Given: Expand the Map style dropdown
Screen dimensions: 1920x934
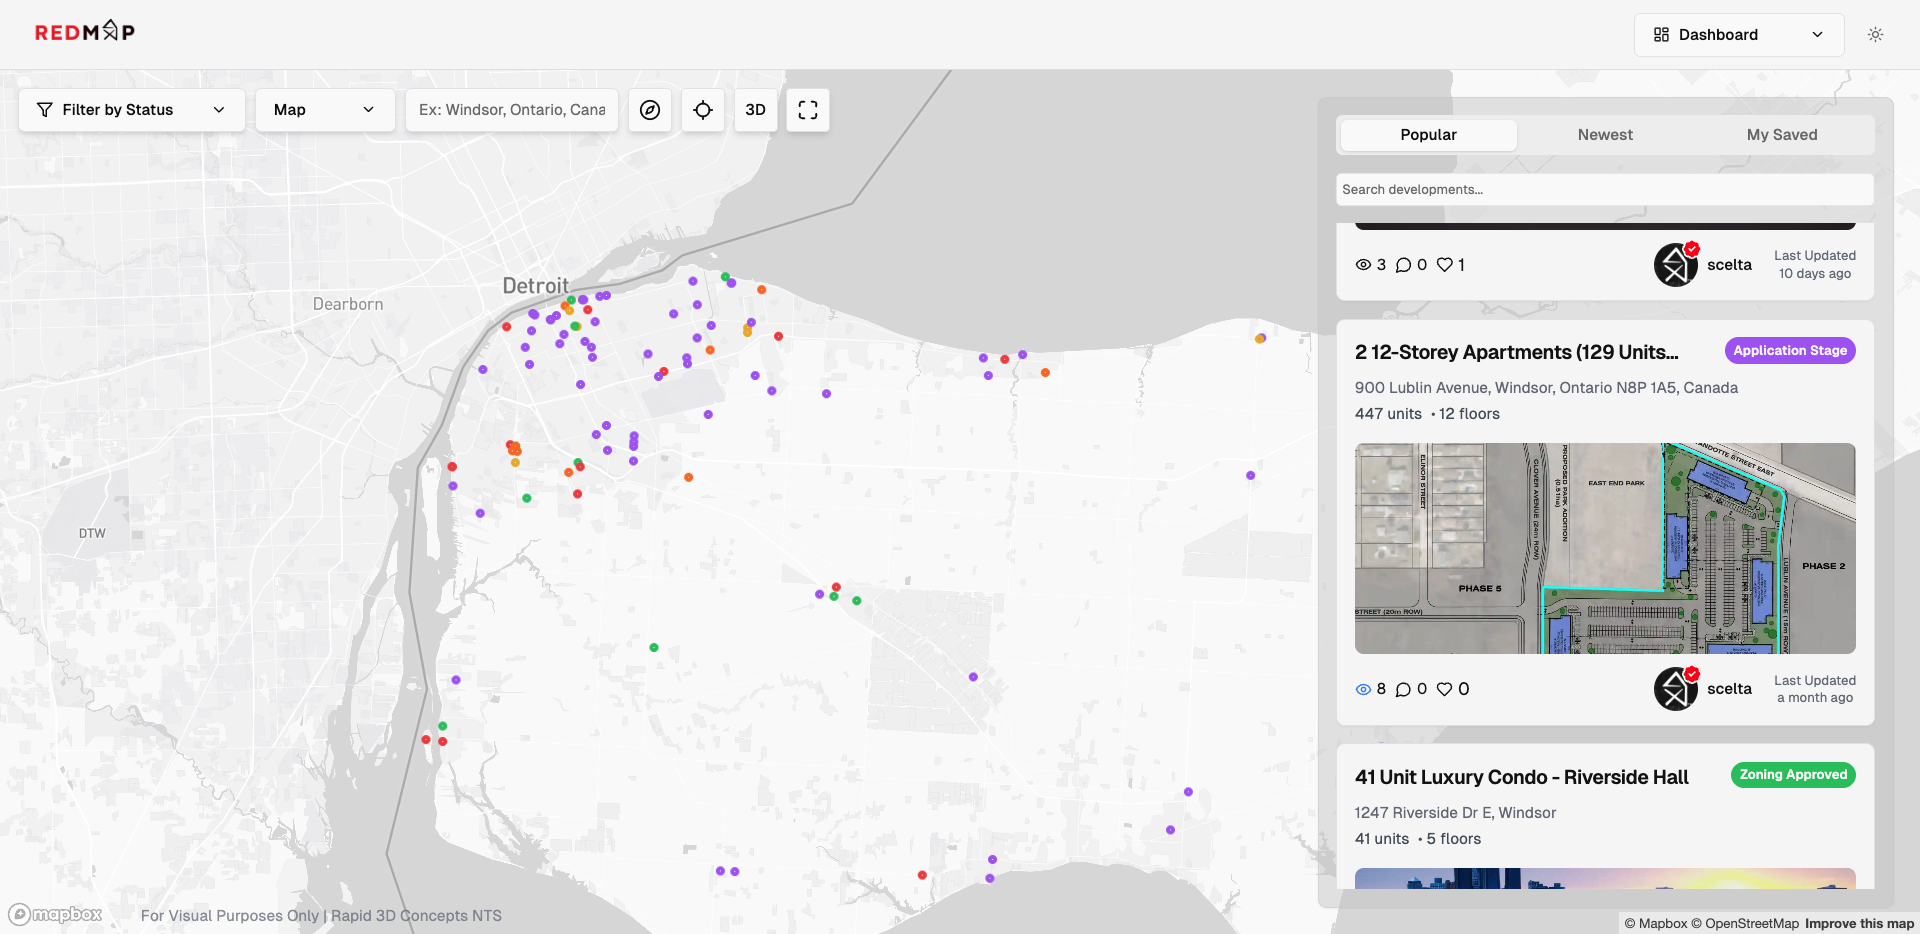Looking at the screenshot, I should 324,110.
